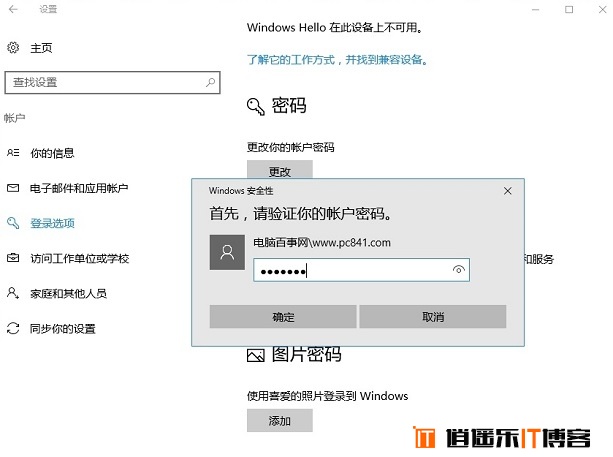Click the person-plus icon for Family & other people
This screenshot has height=457, width=613.
coord(13,293)
